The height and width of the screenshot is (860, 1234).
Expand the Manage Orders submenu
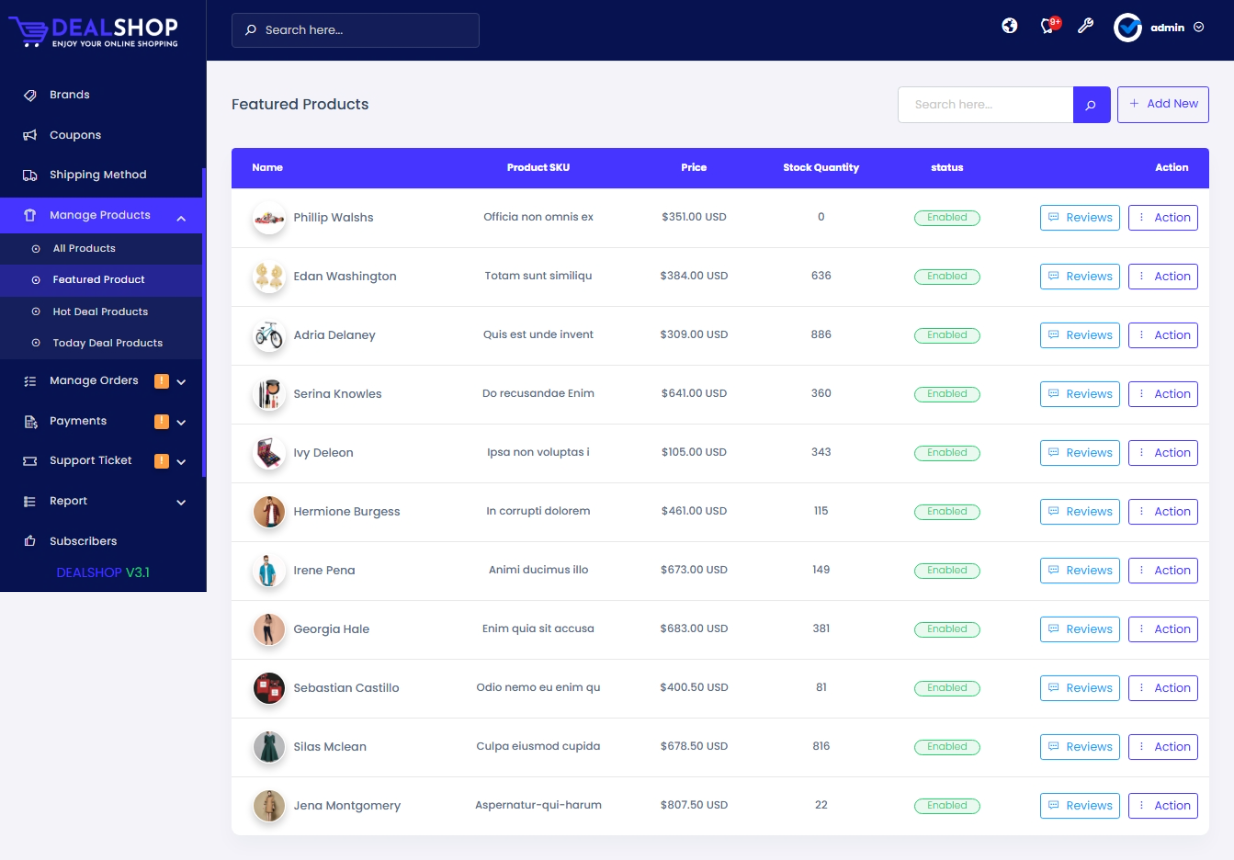pos(181,382)
